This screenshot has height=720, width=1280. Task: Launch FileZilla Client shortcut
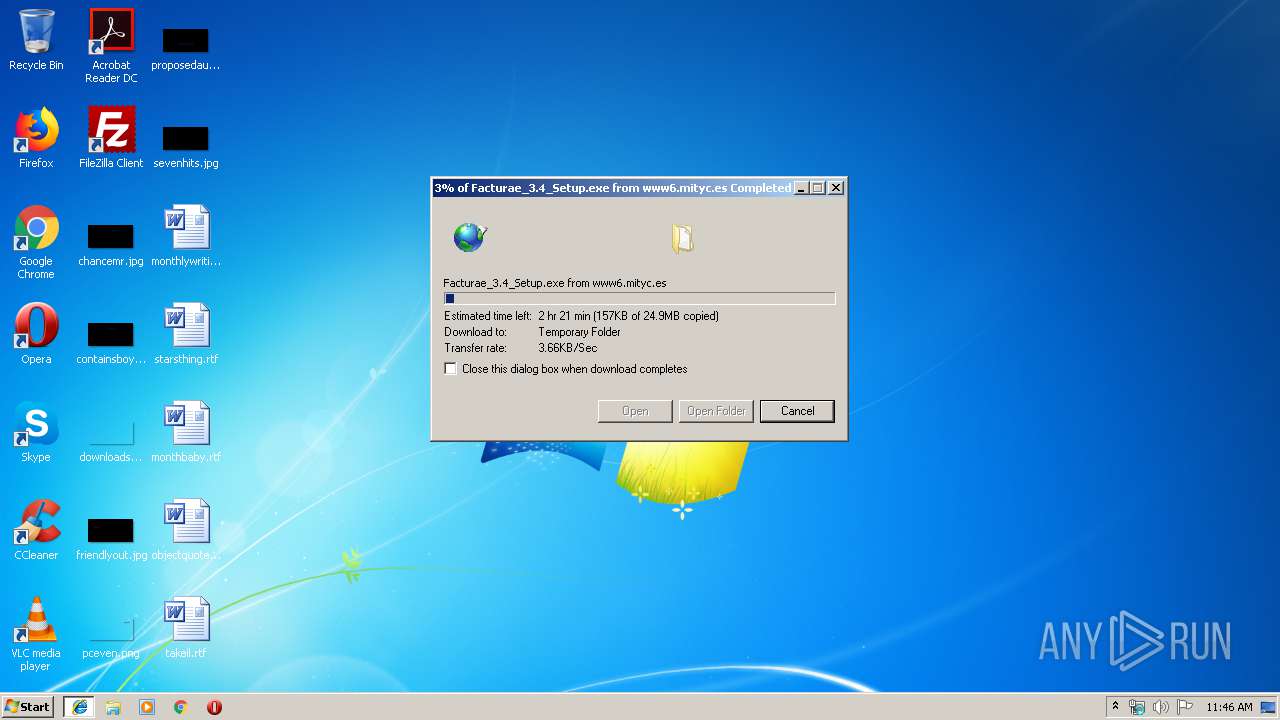pyautogui.click(x=111, y=138)
